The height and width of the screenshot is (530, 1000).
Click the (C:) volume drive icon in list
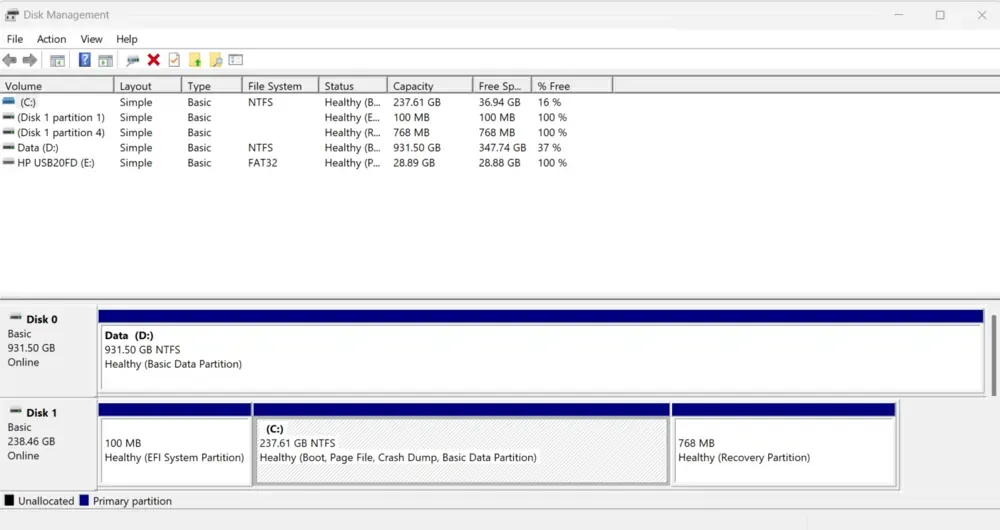(8, 101)
